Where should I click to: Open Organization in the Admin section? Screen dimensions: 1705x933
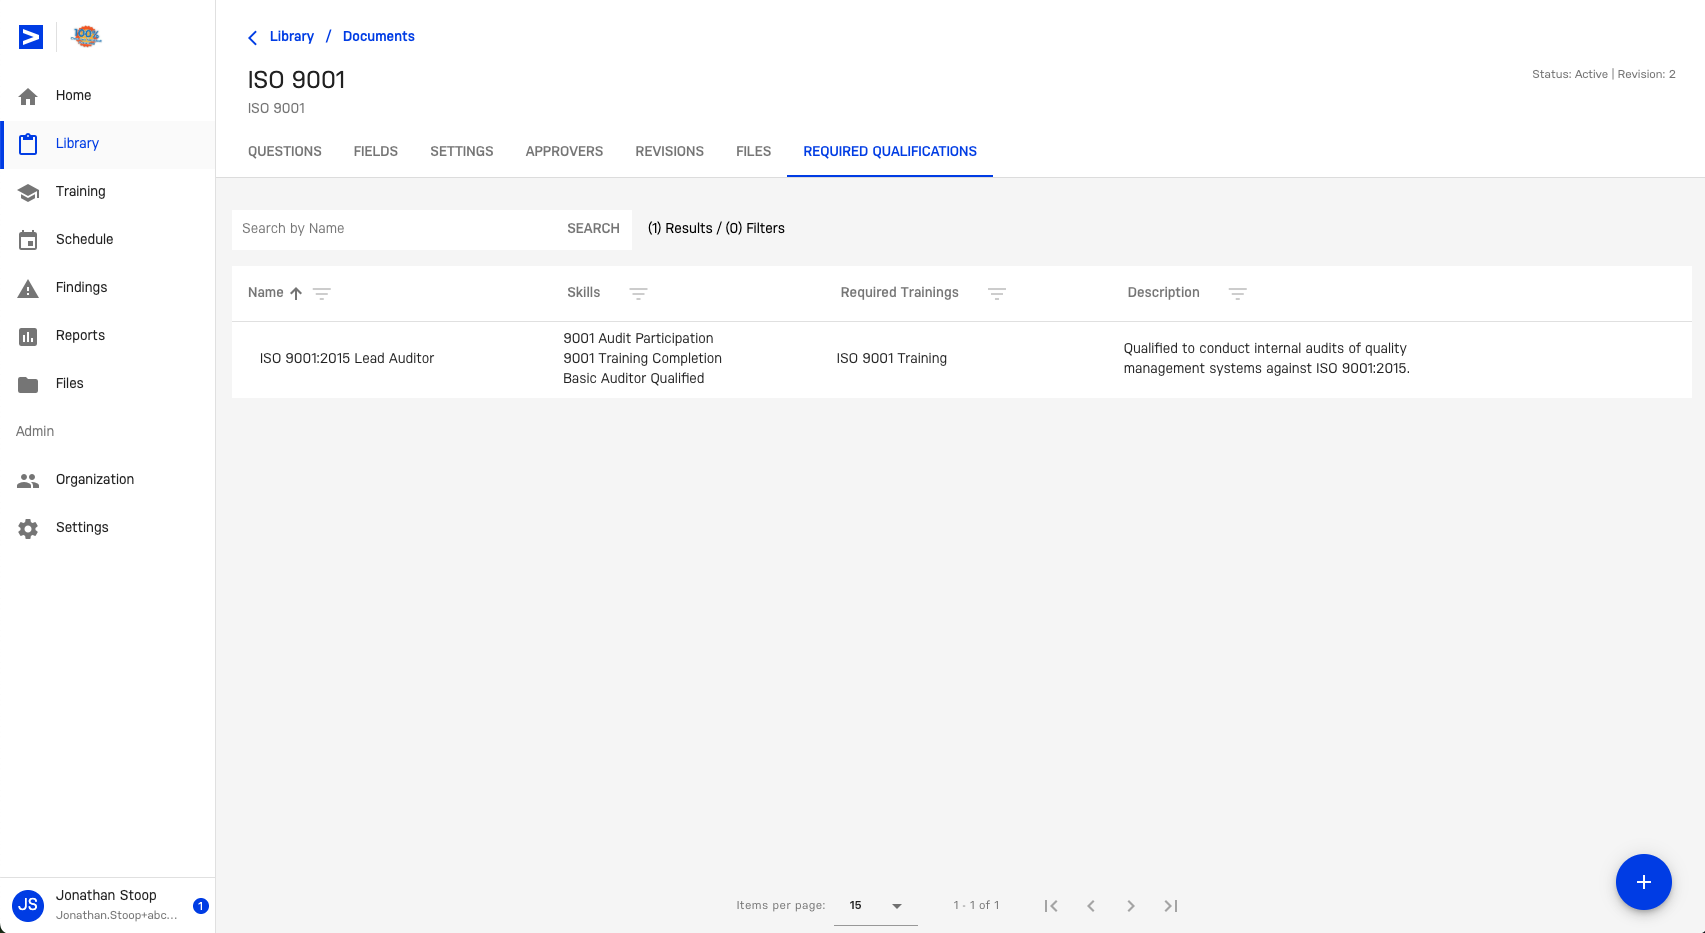pyautogui.click(x=108, y=480)
